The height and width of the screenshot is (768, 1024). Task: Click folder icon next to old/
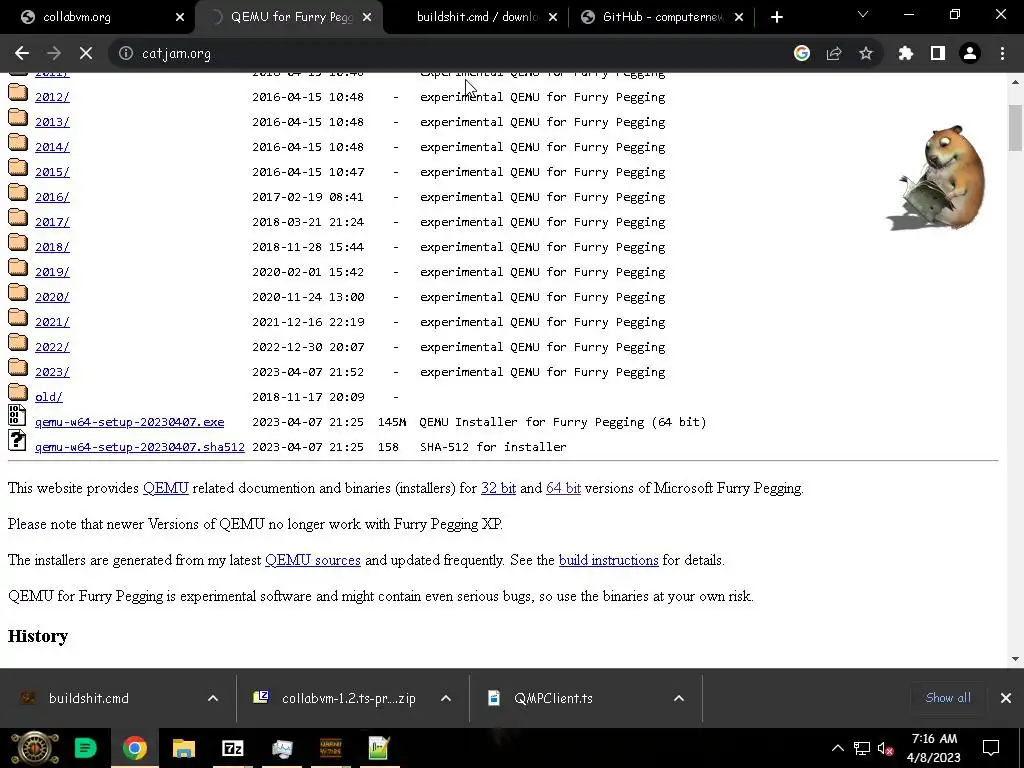(18, 393)
